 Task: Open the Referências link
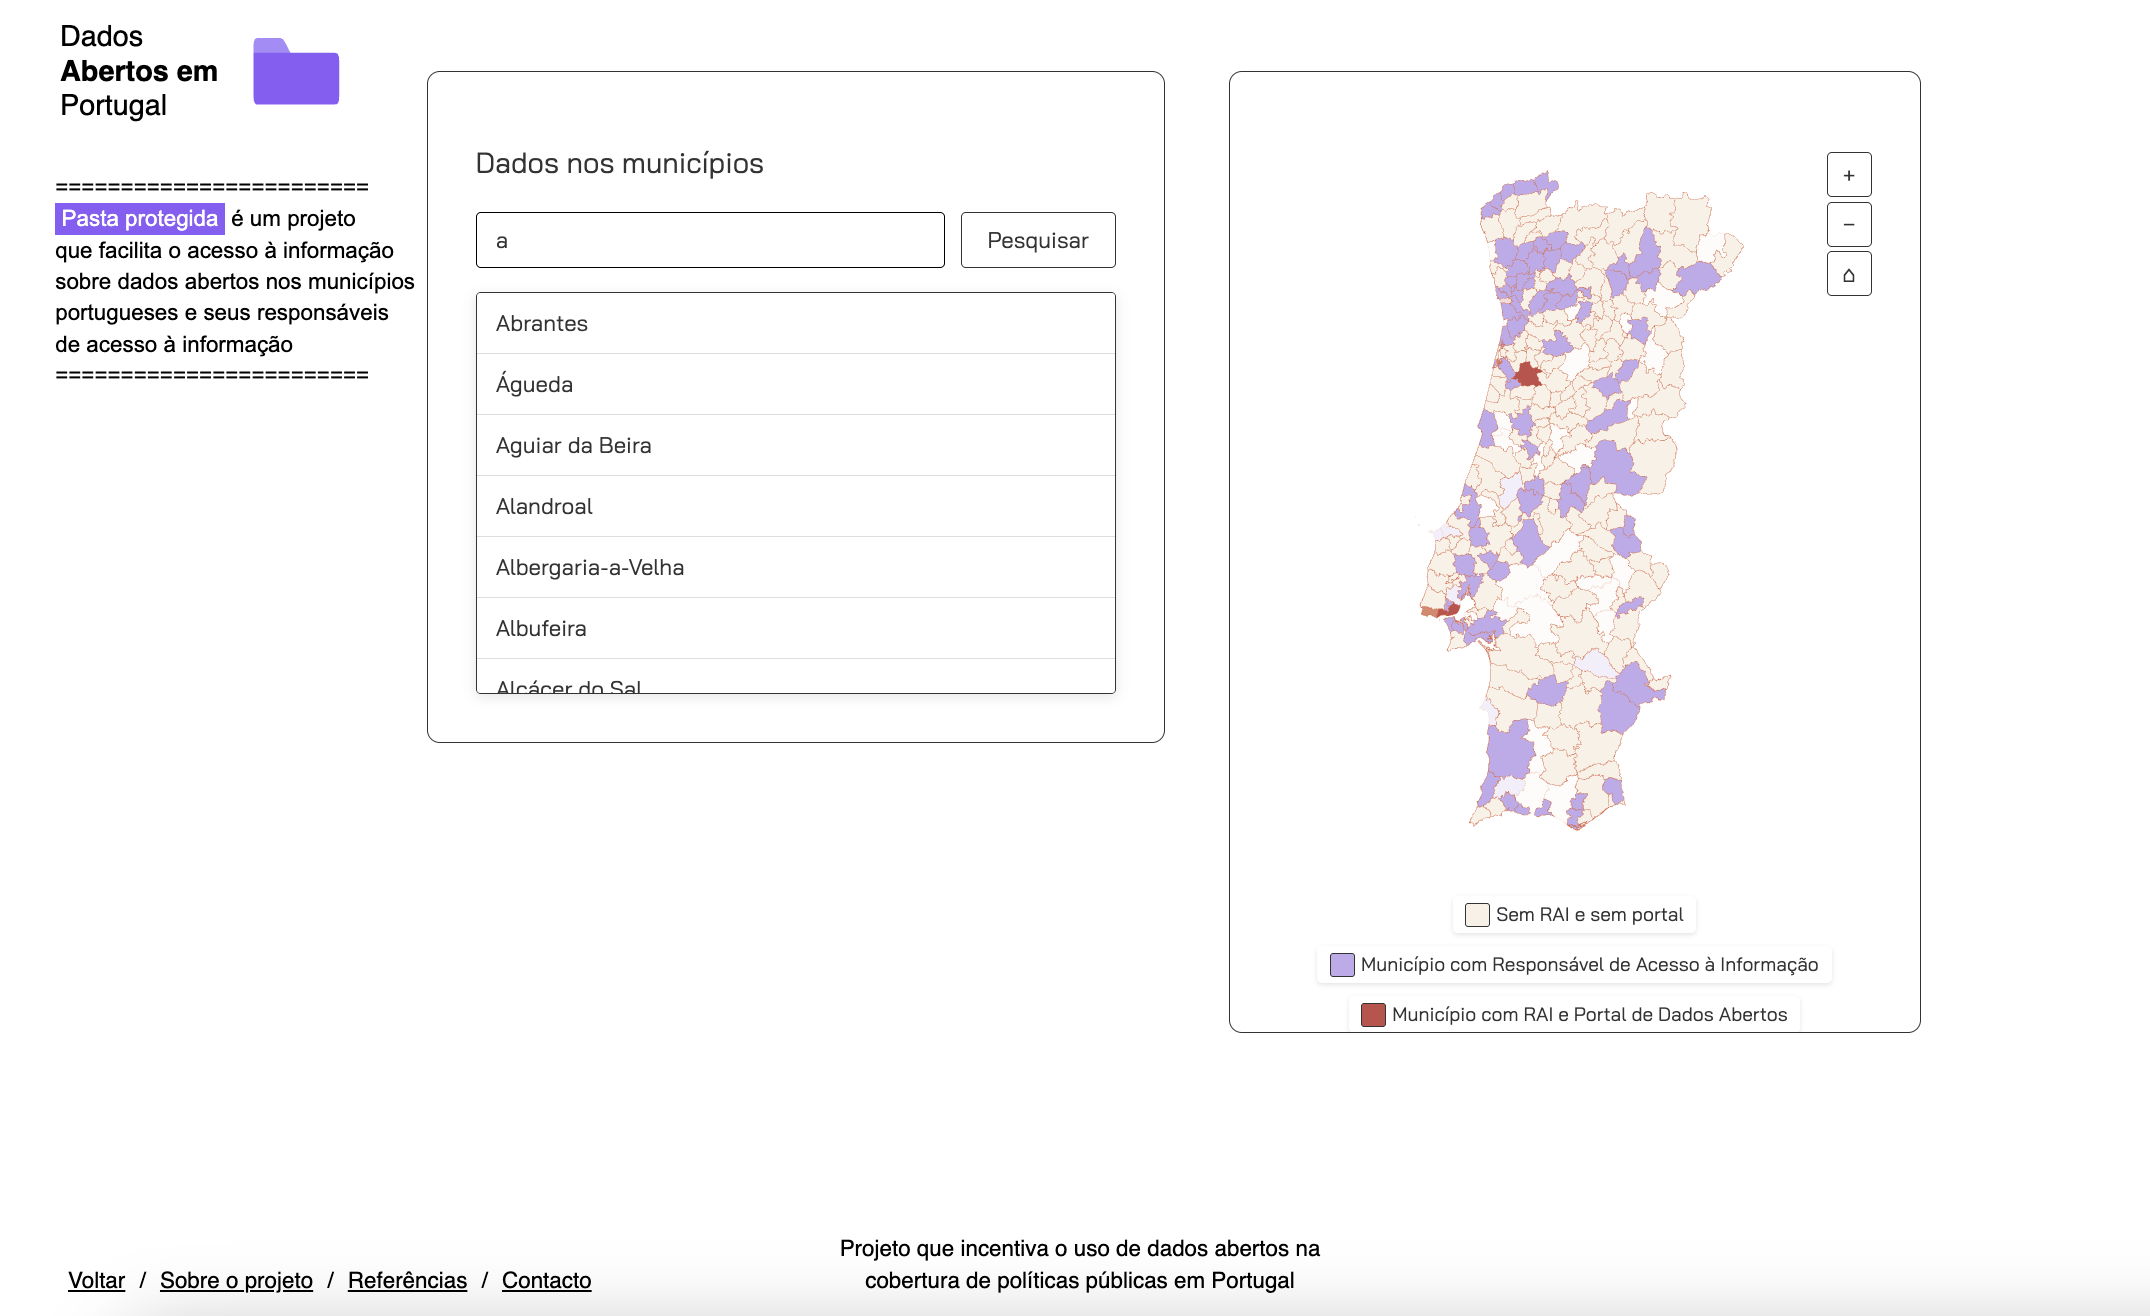407,1280
